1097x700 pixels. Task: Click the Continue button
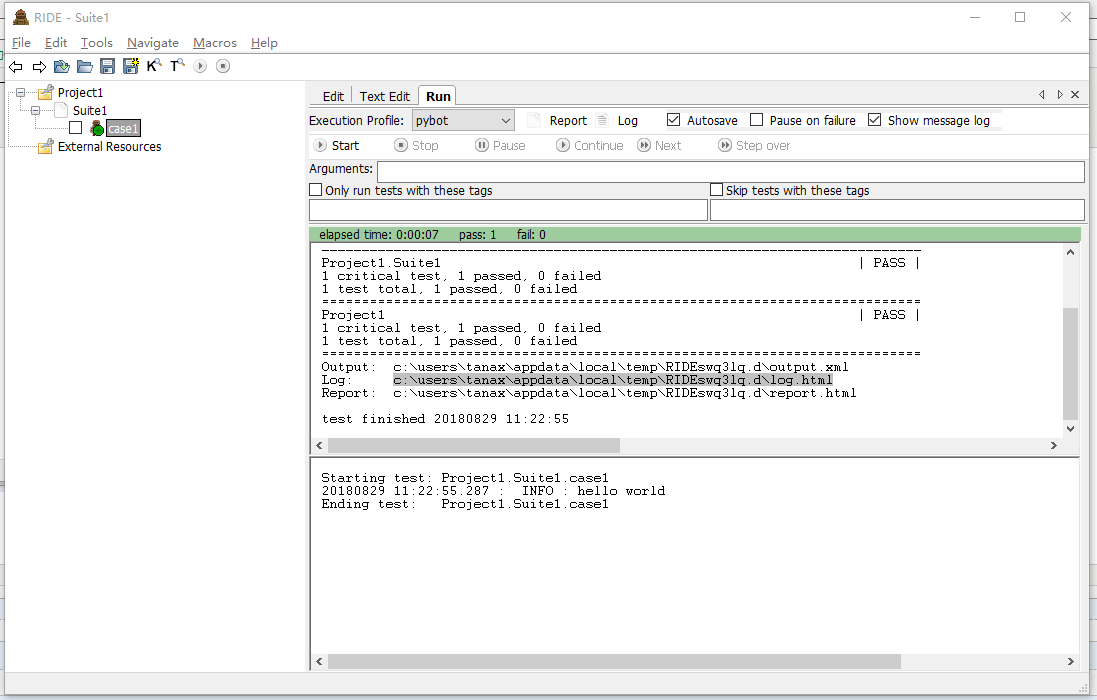coord(590,145)
